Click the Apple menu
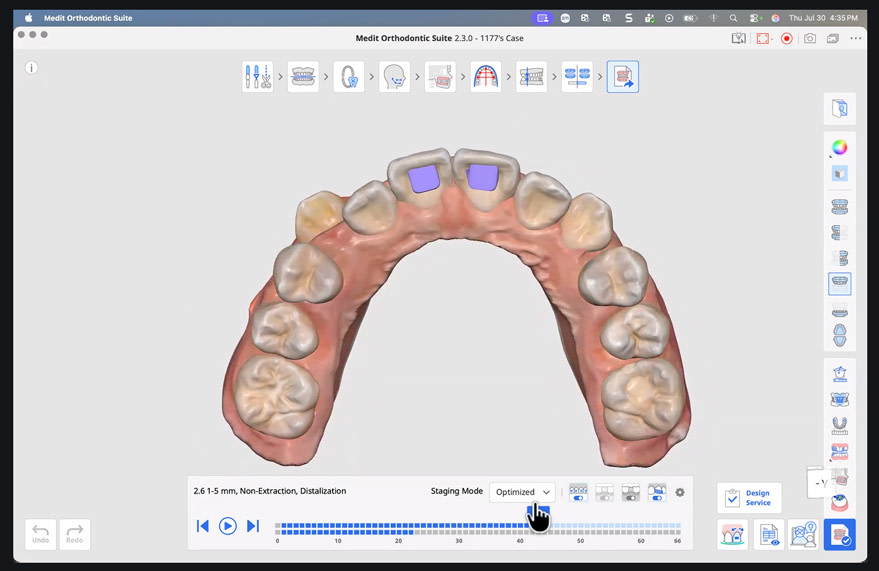This screenshot has height=571, width=879. click(x=29, y=18)
